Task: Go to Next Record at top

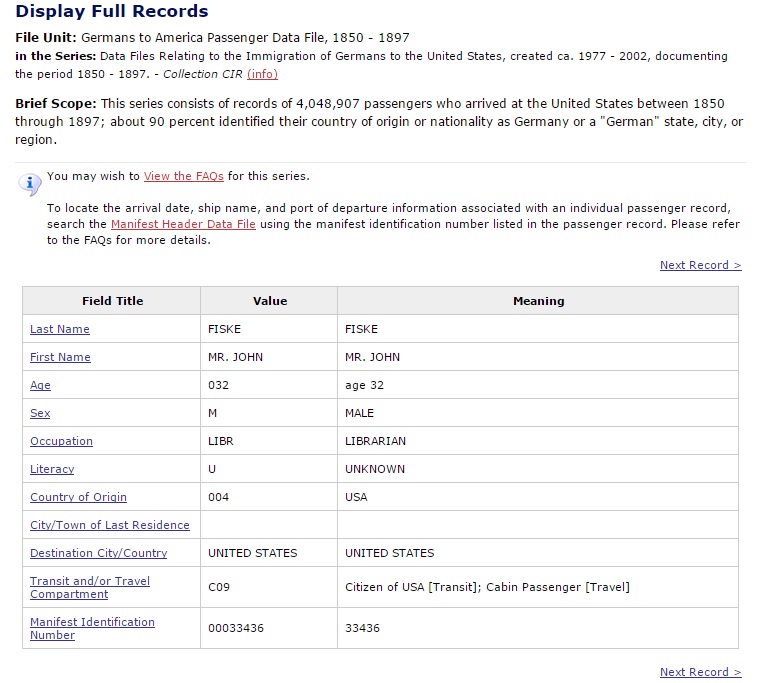Action: [700, 265]
